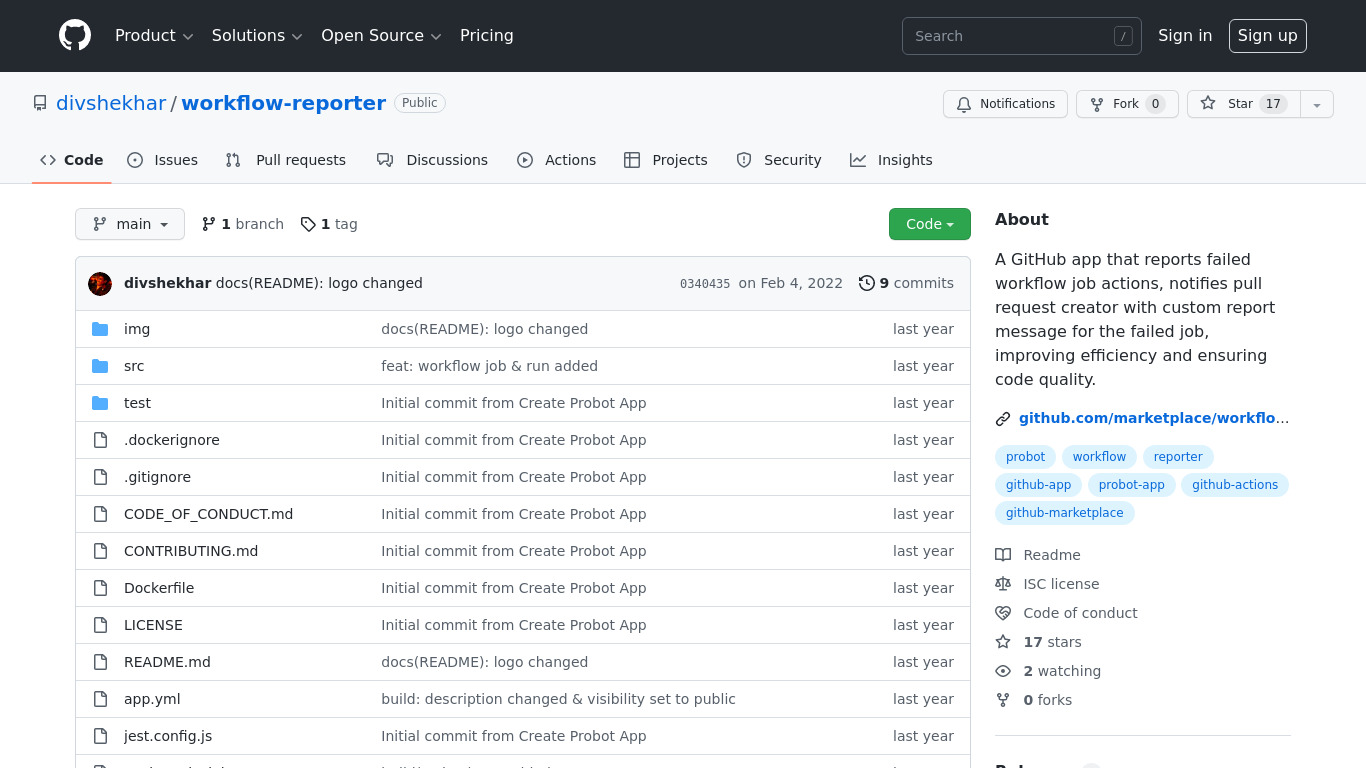The width and height of the screenshot is (1366, 768).
Task: Open the README.md file
Action: (167, 662)
